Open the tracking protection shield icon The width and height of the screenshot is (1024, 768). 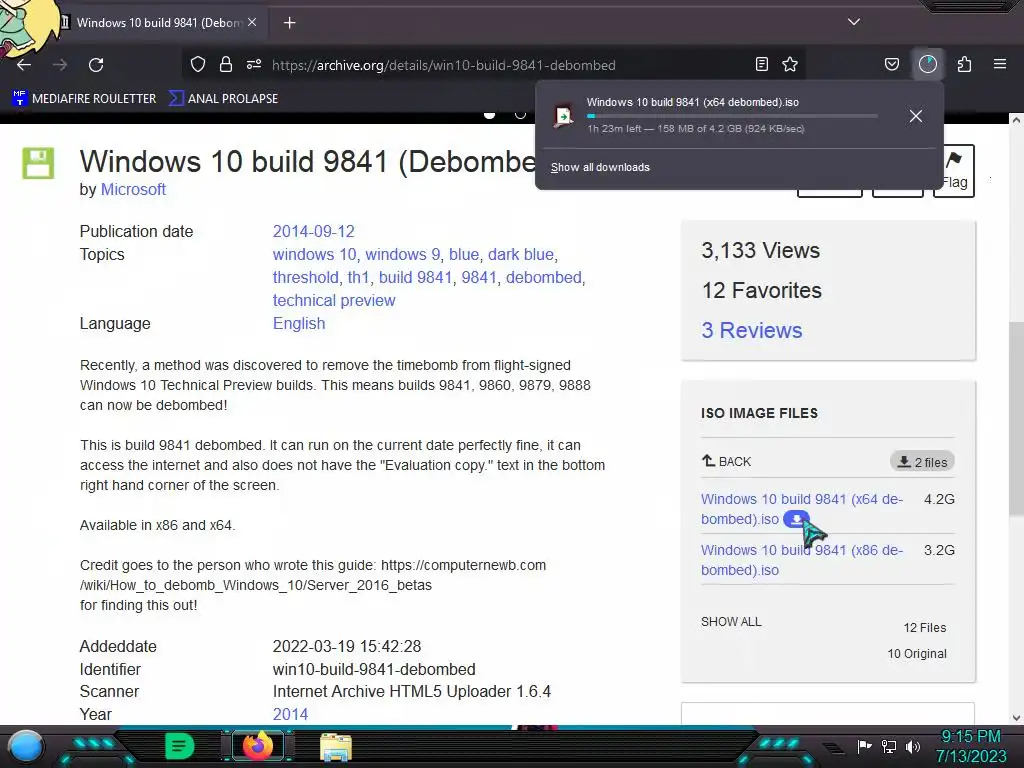198,65
